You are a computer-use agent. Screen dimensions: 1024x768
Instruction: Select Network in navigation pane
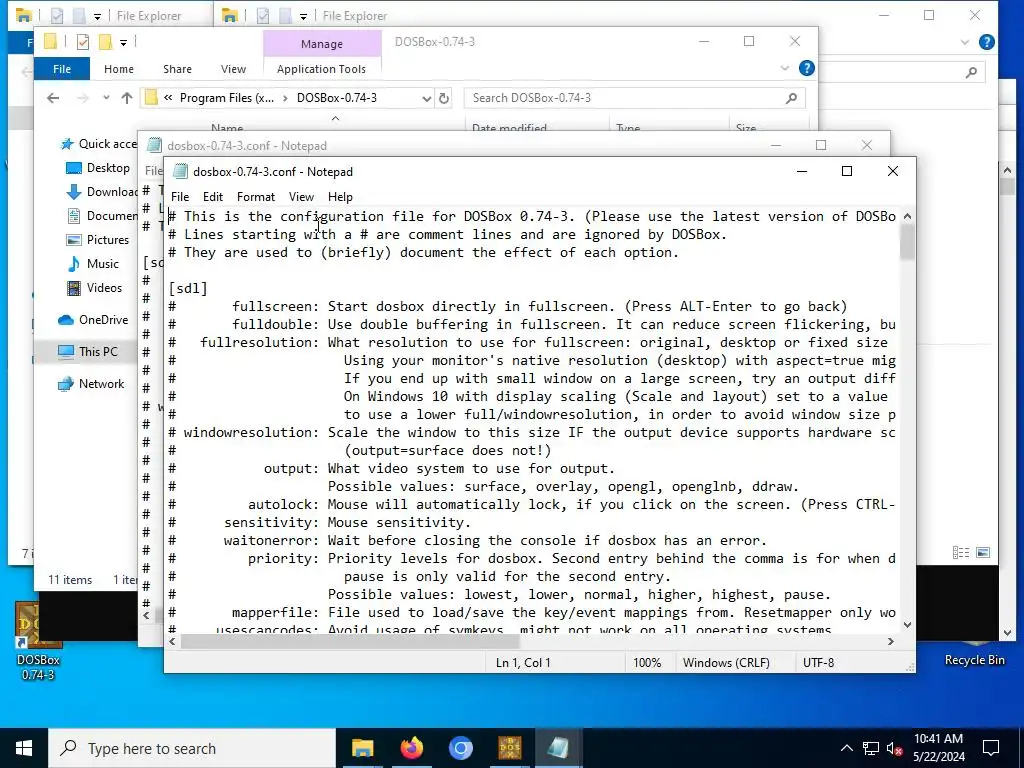[x=91, y=384]
